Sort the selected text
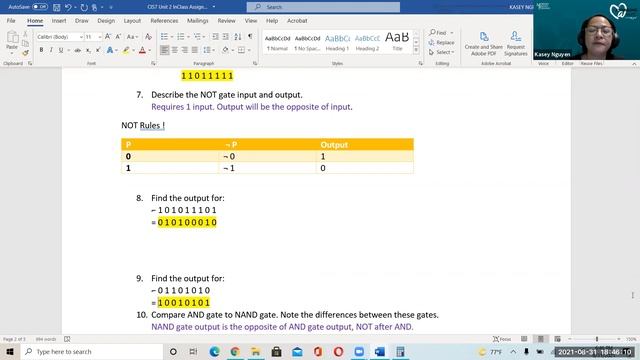The height and width of the screenshot is (360, 640). [x=238, y=37]
